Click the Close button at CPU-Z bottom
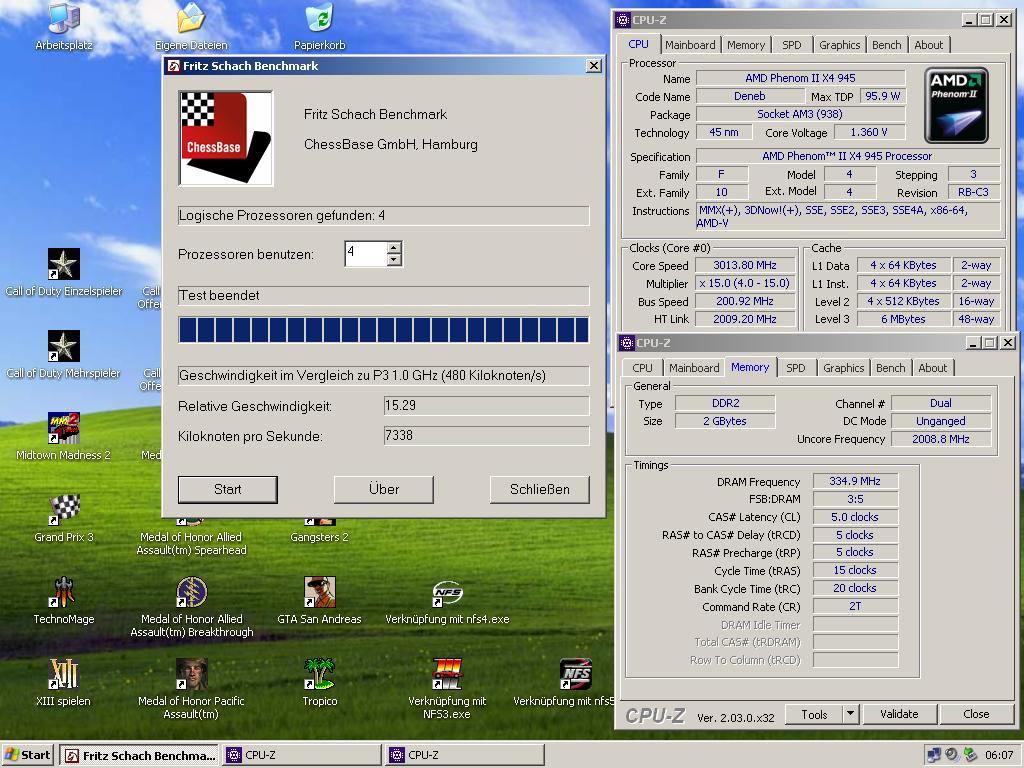This screenshot has height=768, width=1024. 976,714
